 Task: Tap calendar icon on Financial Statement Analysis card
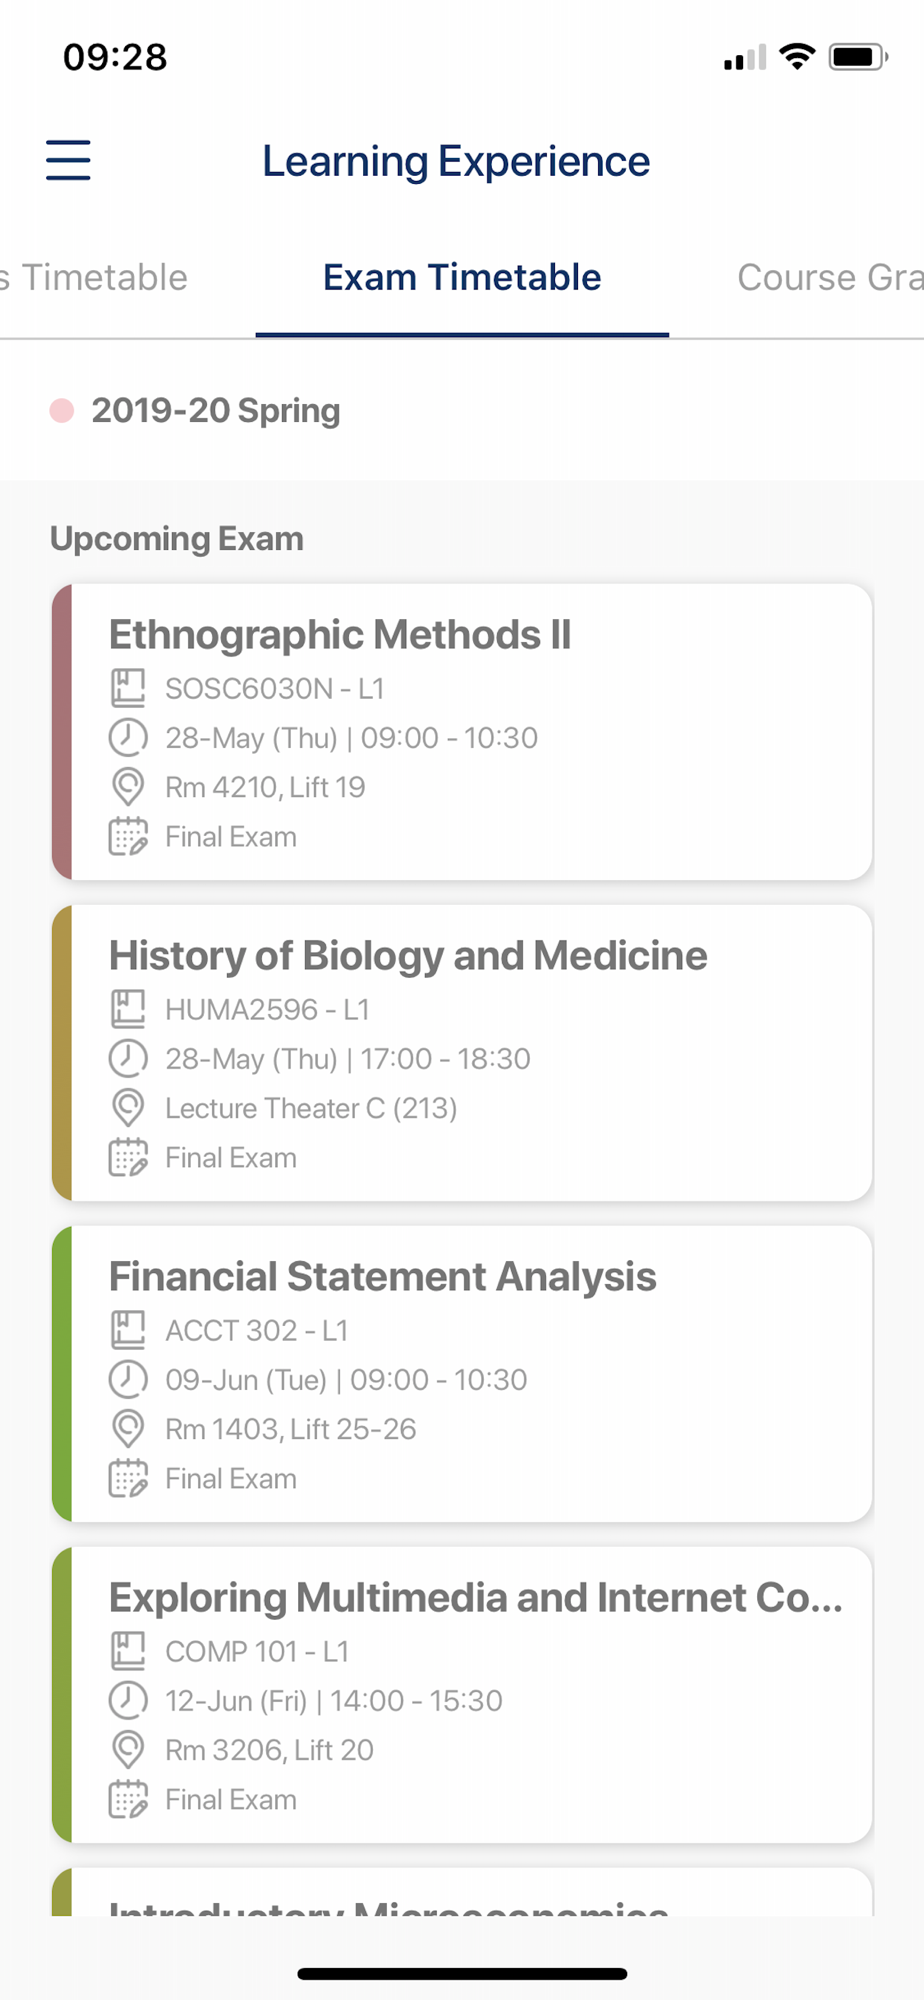(128, 1478)
